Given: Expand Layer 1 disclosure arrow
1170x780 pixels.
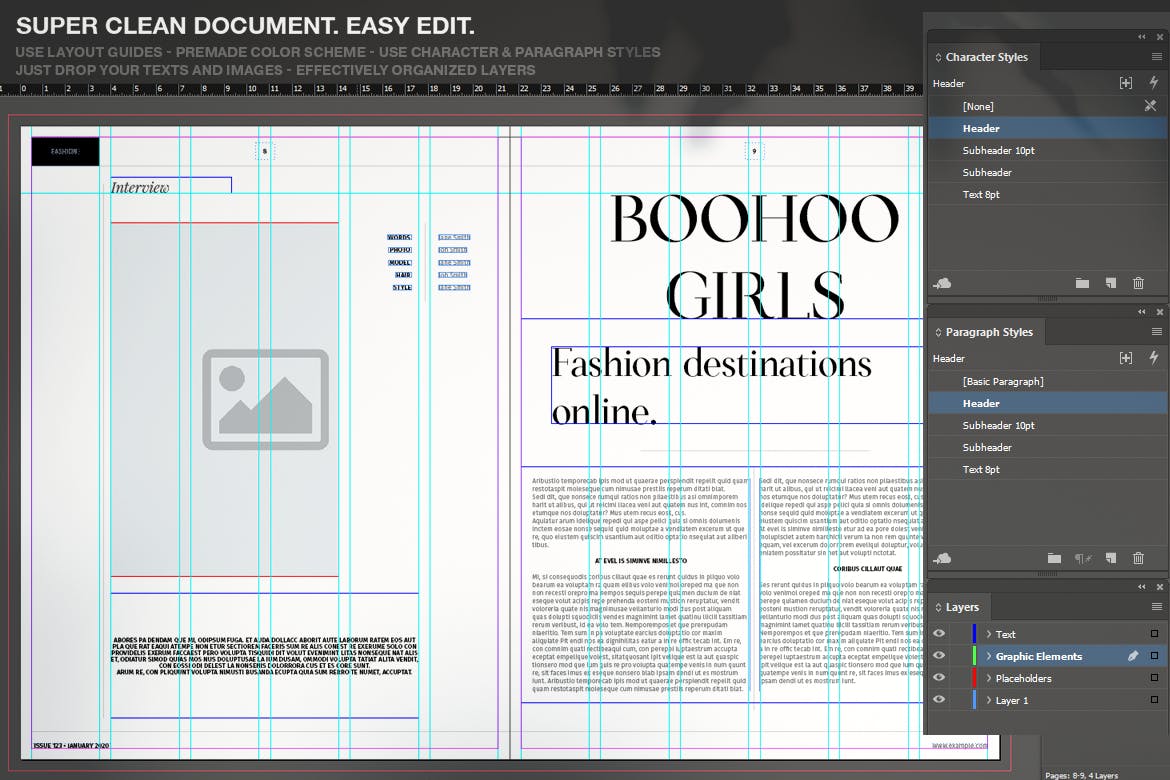Looking at the screenshot, I should 988,700.
